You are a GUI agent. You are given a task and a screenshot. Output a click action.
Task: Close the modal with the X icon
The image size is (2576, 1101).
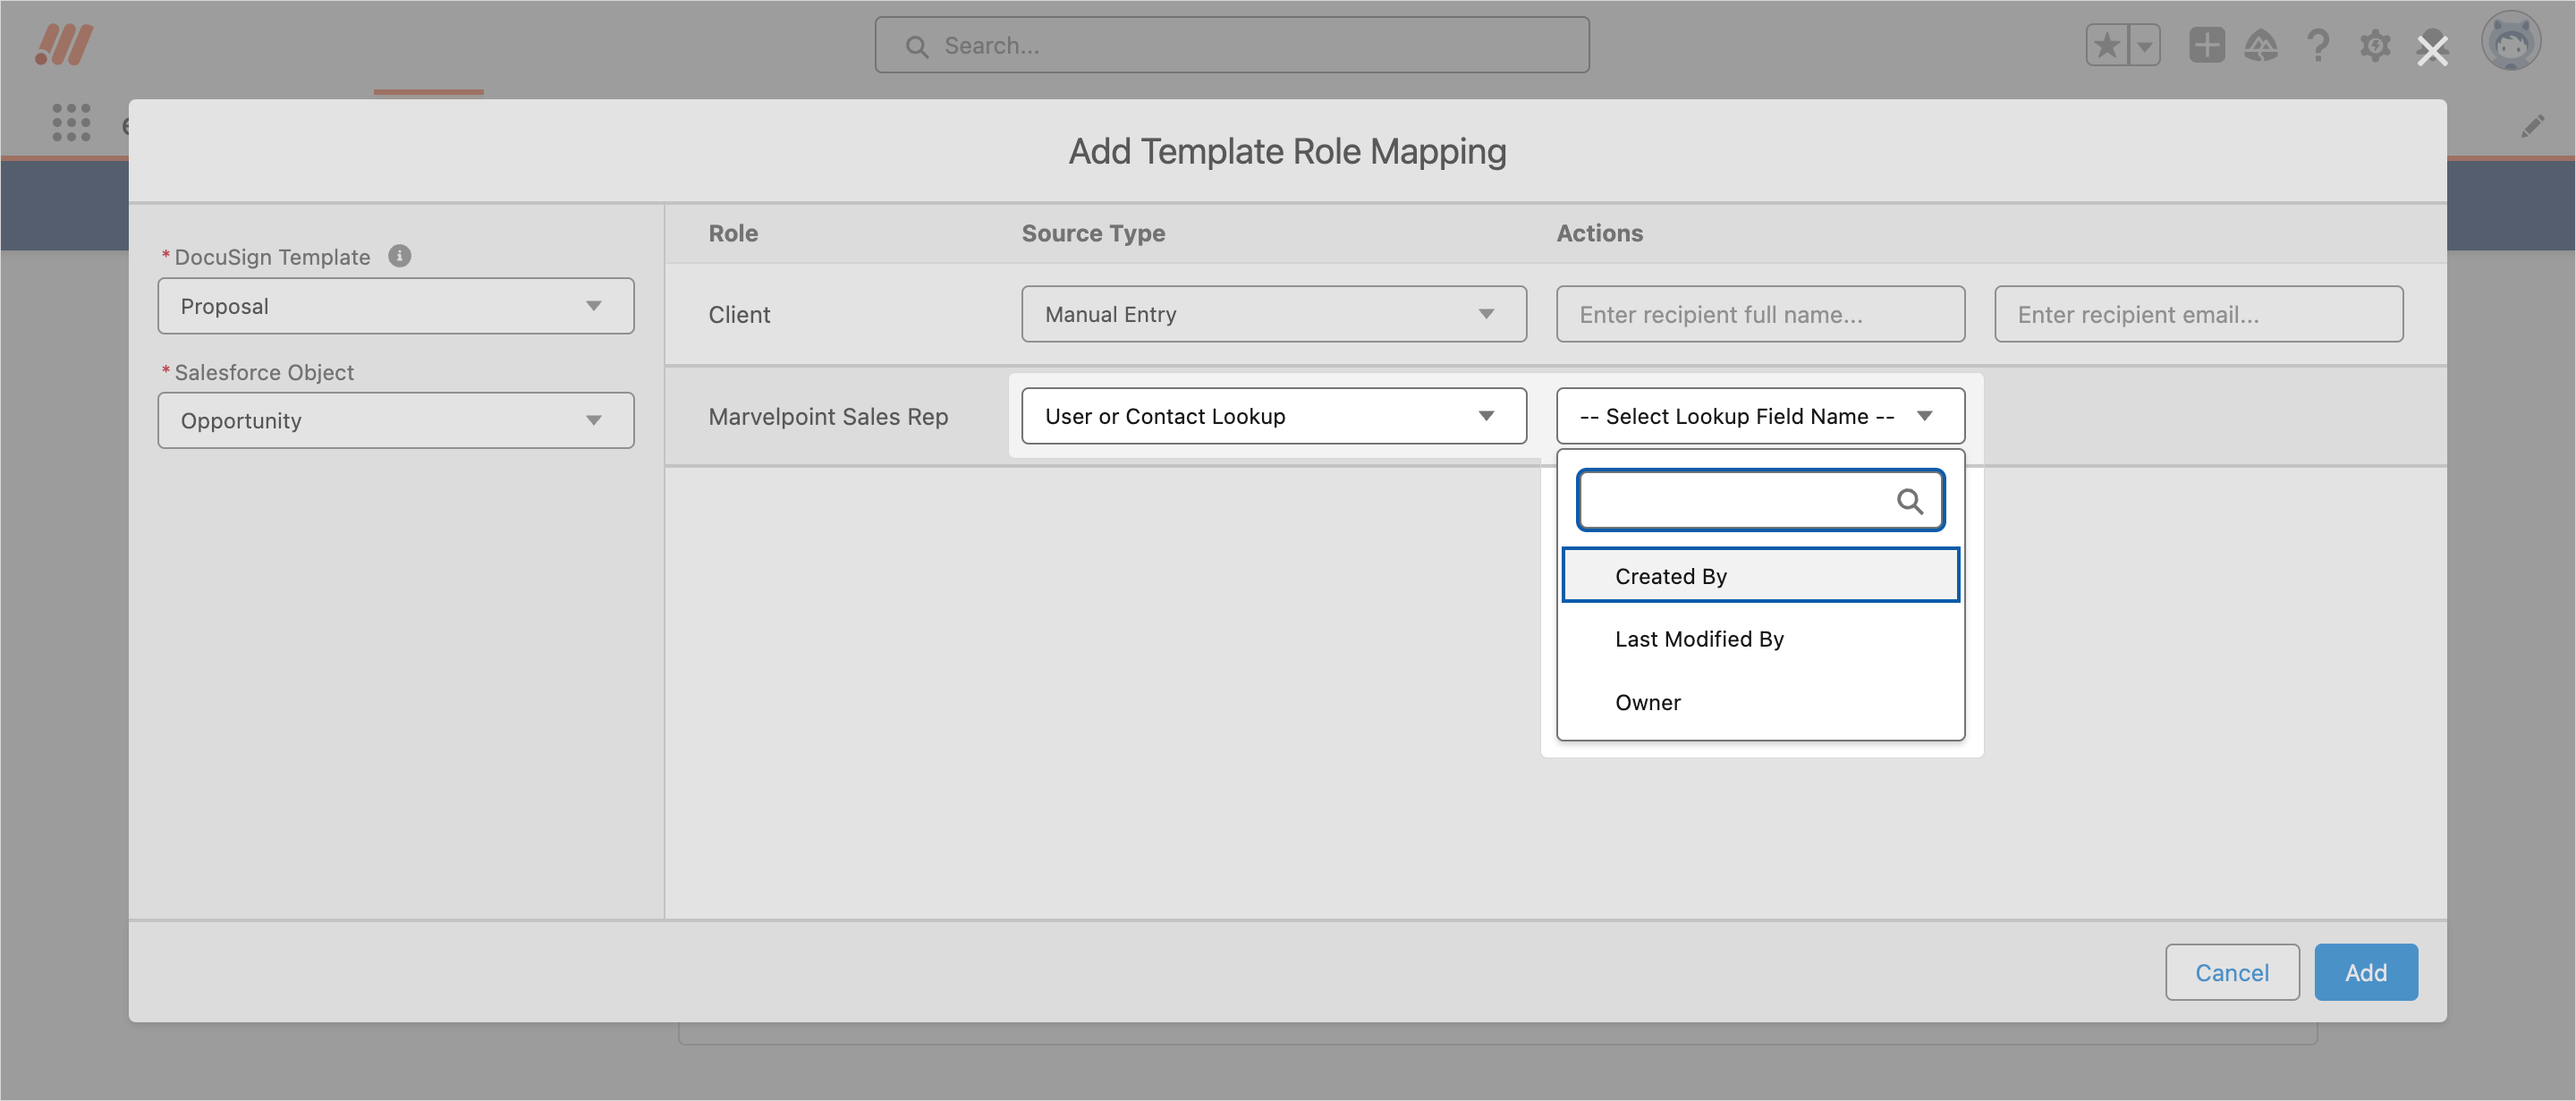[x=2431, y=50]
